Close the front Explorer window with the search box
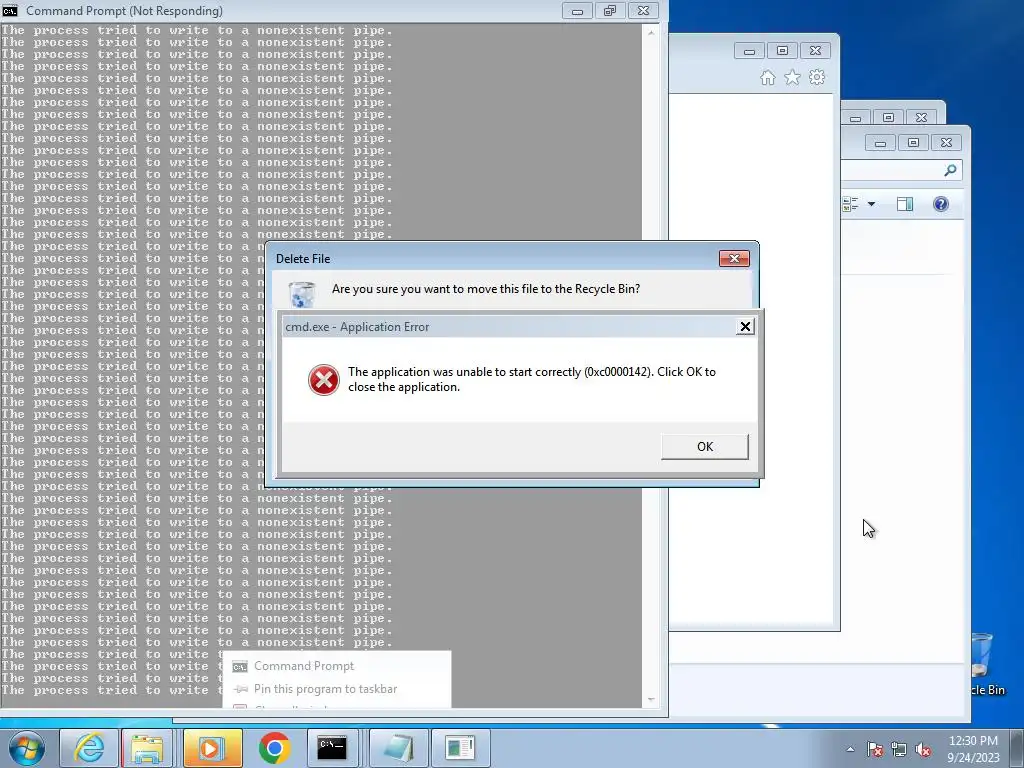Viewport: 1024px width, 768px height. click(946, 143)
